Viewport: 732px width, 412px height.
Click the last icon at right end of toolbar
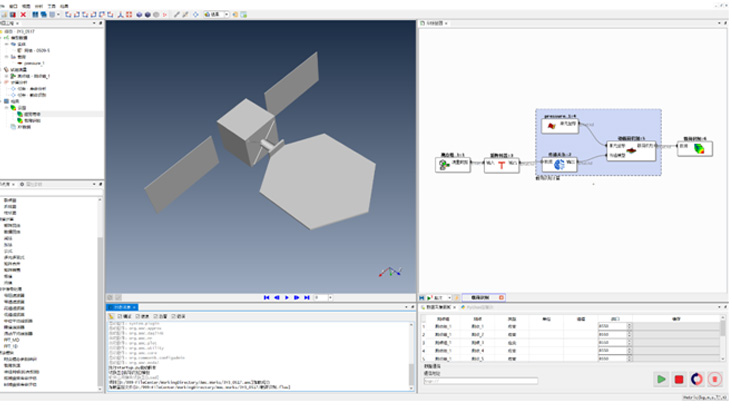pos(244,15)
